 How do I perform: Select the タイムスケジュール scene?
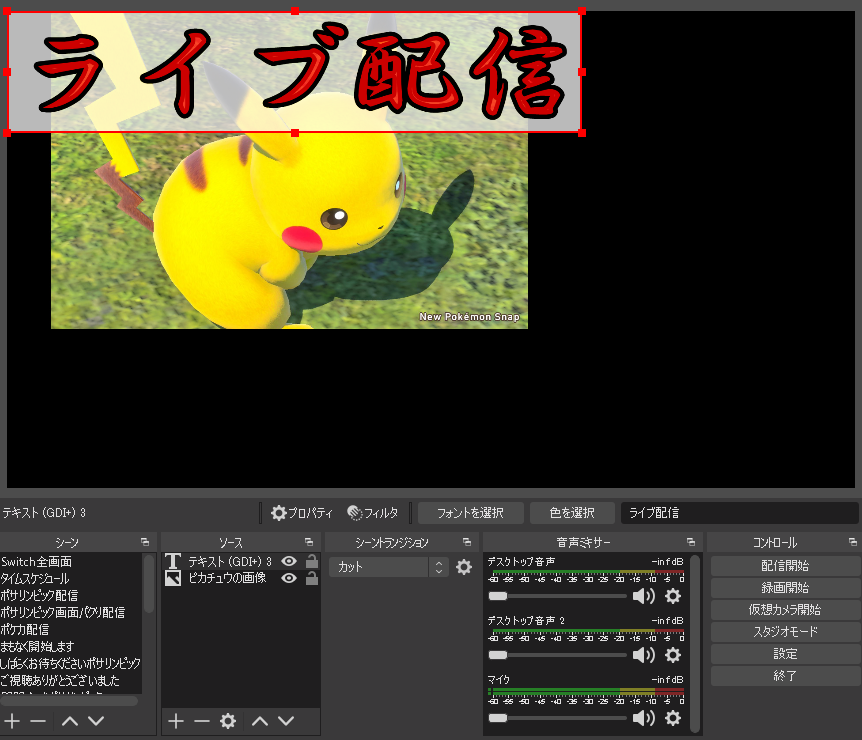pos(71,579)
